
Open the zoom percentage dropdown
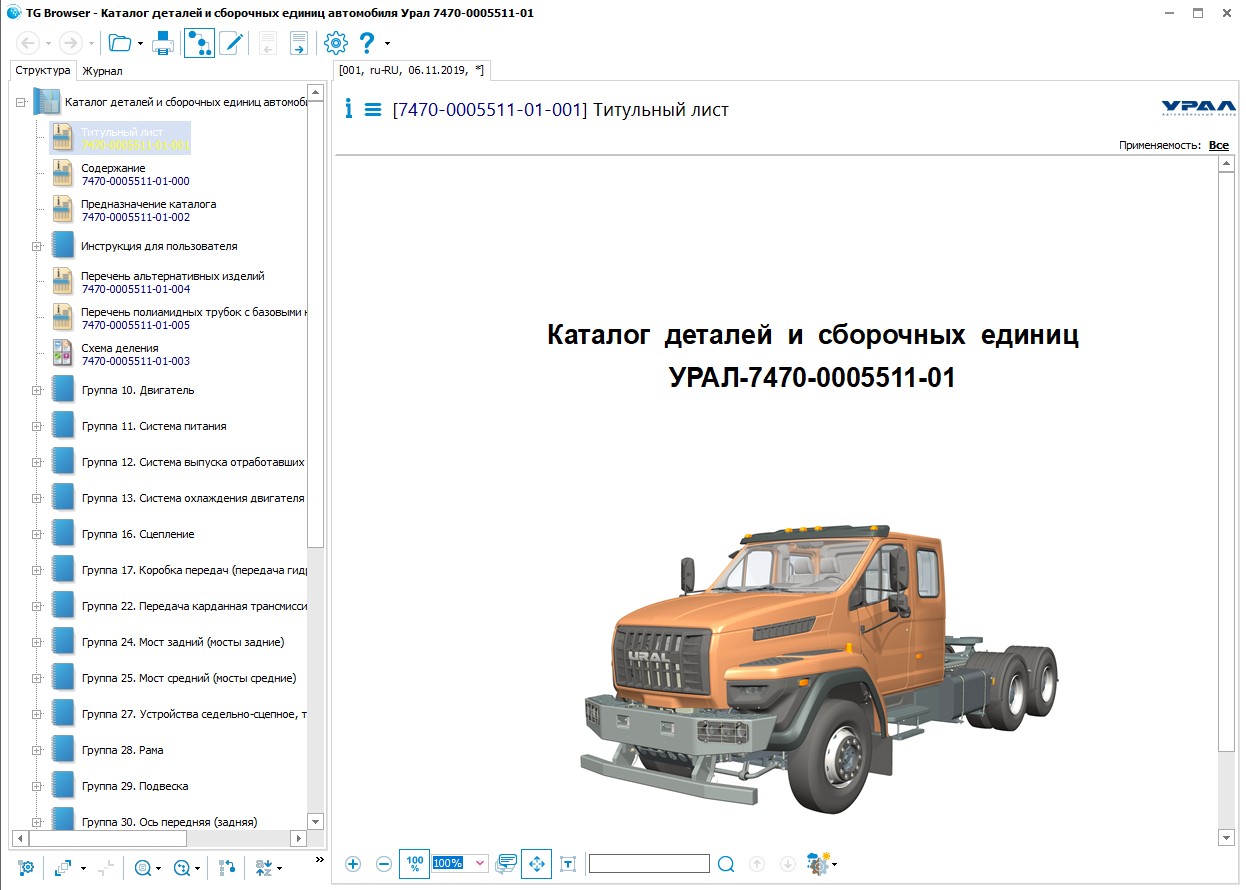tap(480, 863)
